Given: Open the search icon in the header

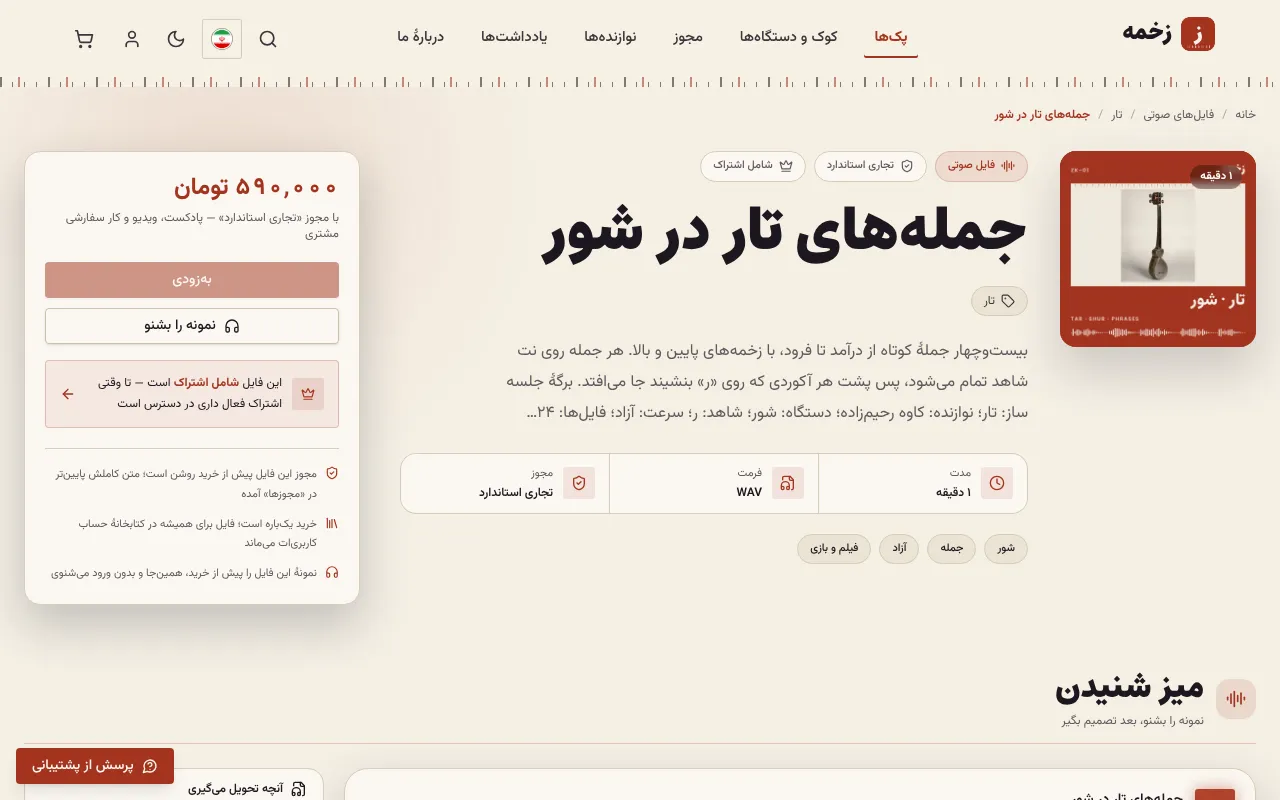Looking at the screenshot, I should coord(268,39).
